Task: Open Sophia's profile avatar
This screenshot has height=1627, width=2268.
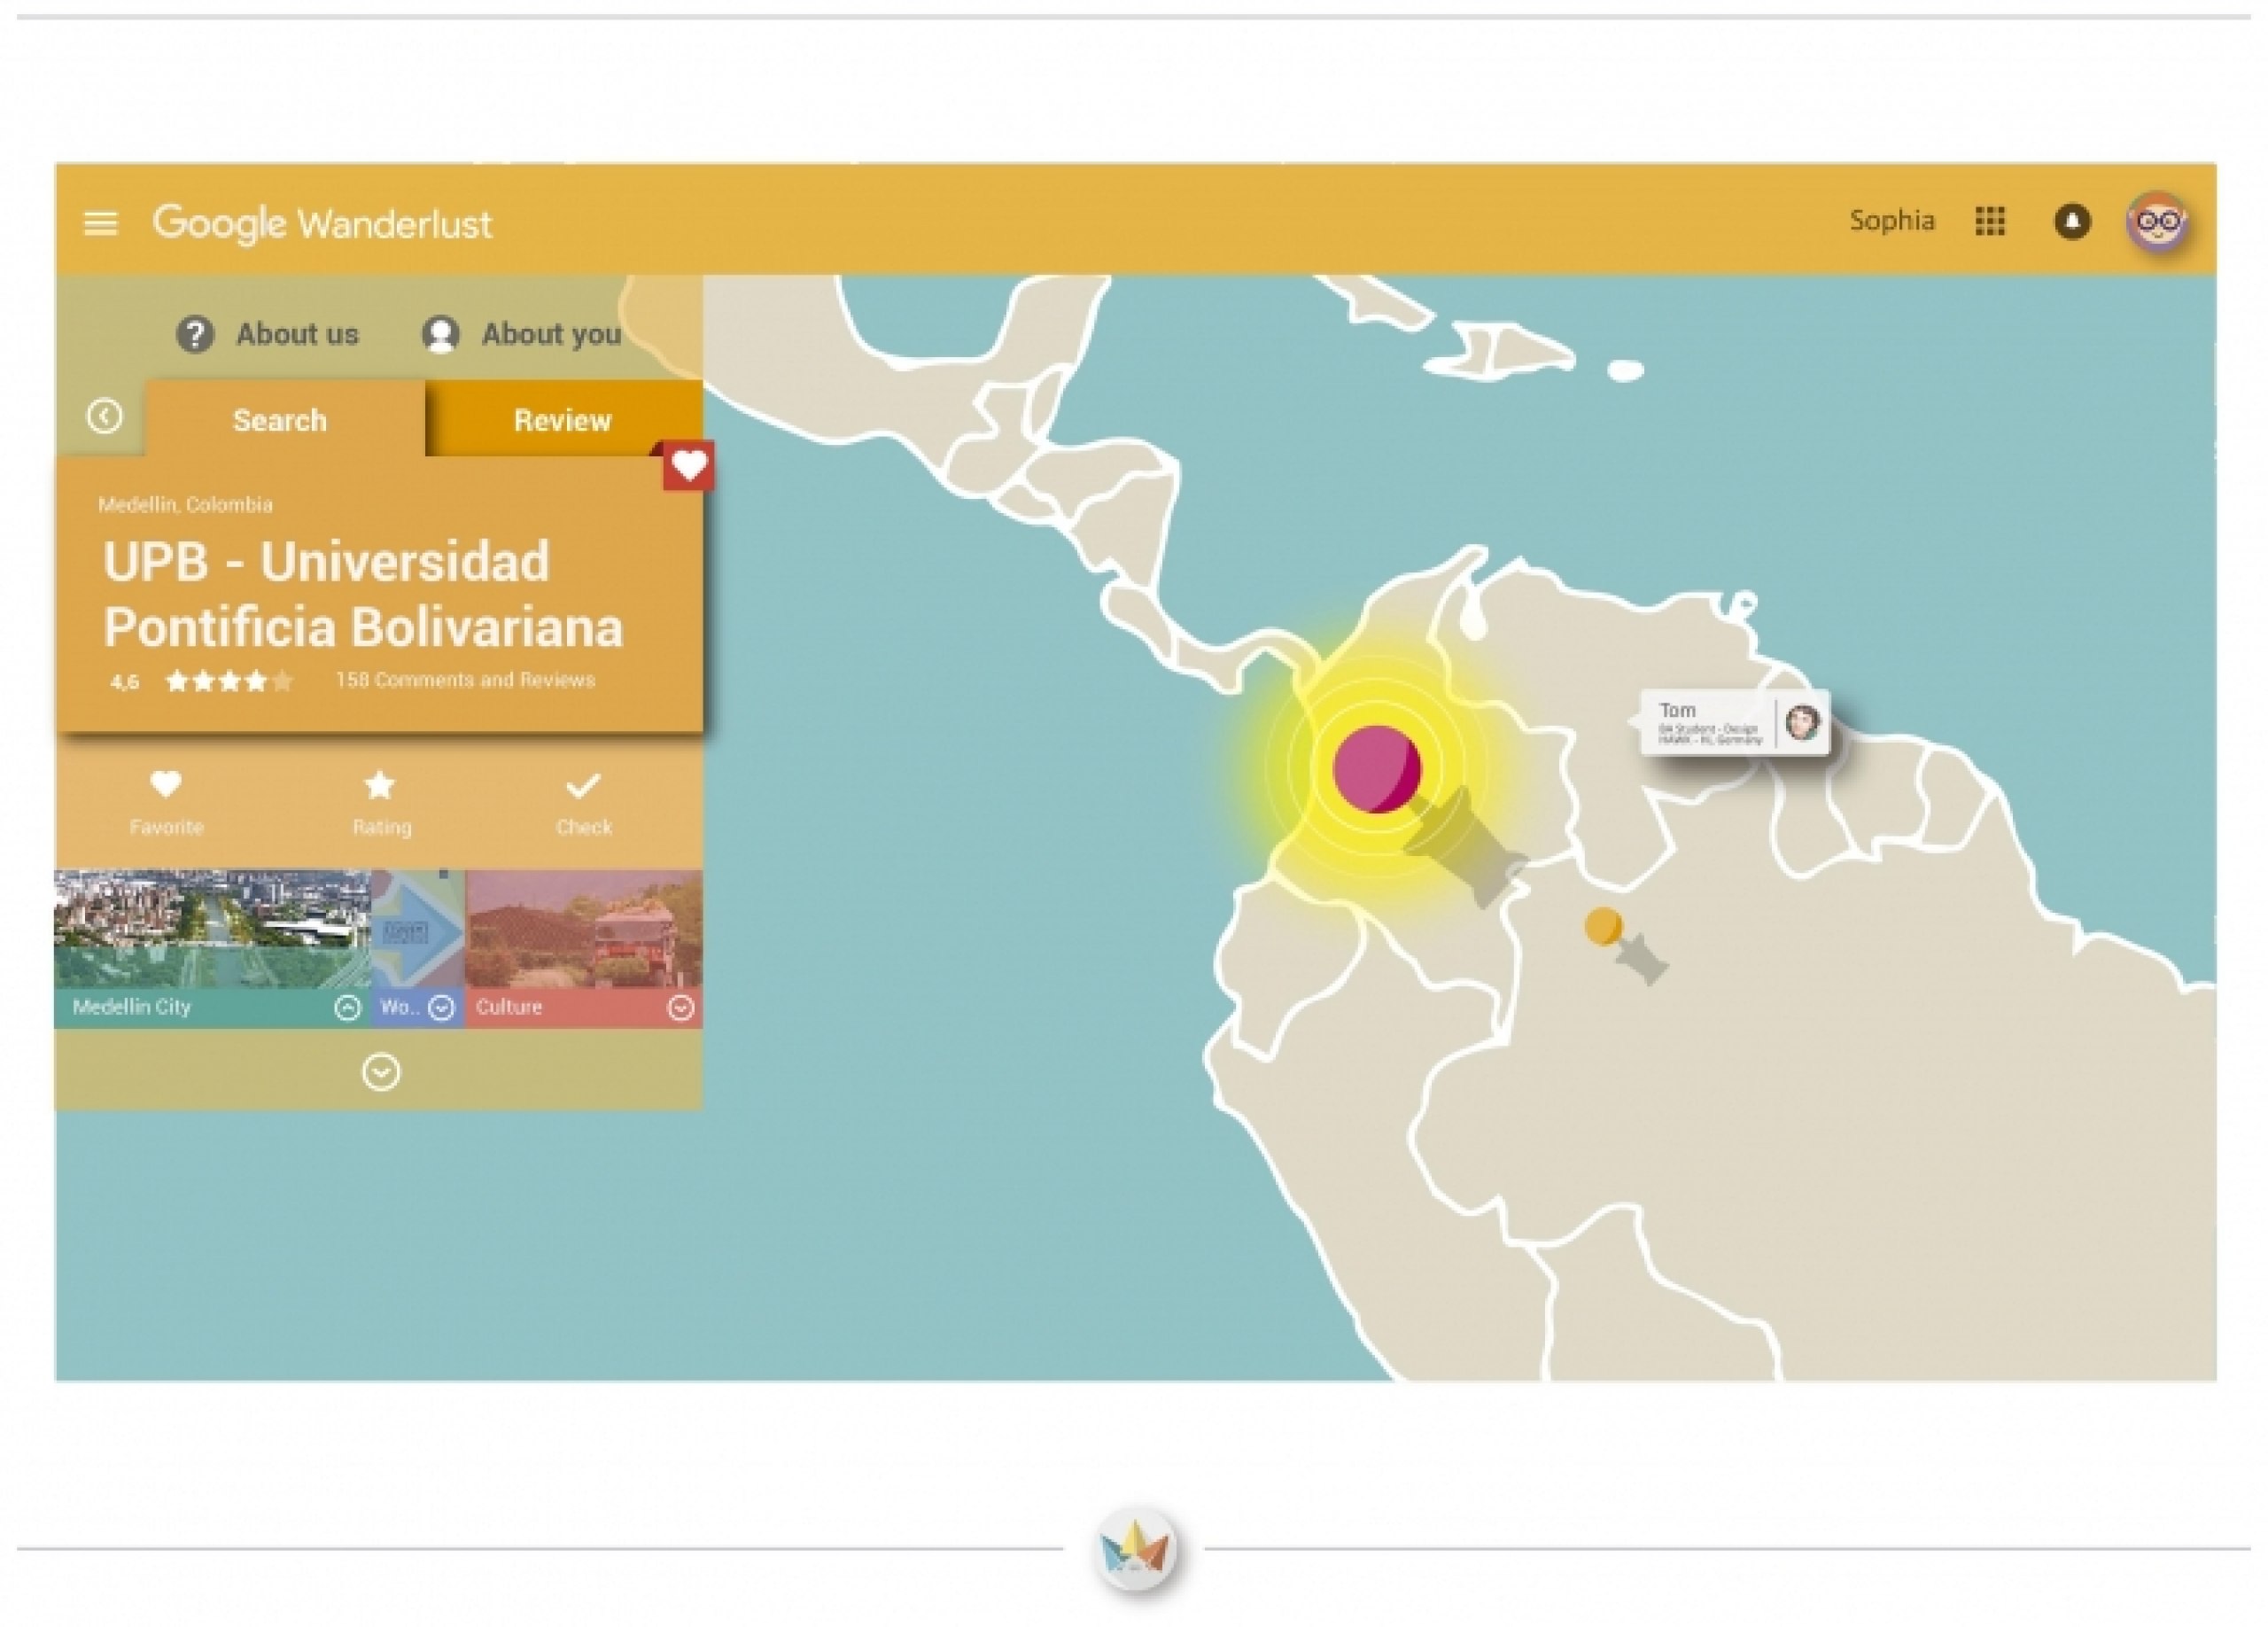Action: 2158,222
